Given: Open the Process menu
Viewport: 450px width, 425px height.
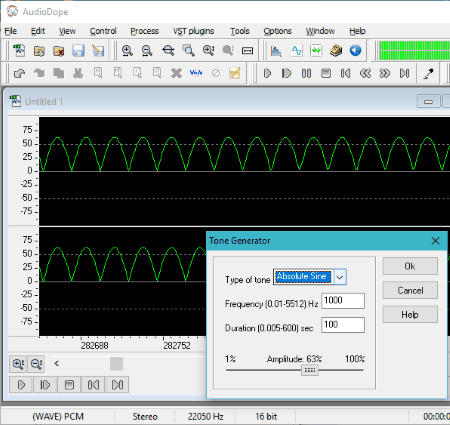Looking at the screenshot, I should (x=144, y=31).
